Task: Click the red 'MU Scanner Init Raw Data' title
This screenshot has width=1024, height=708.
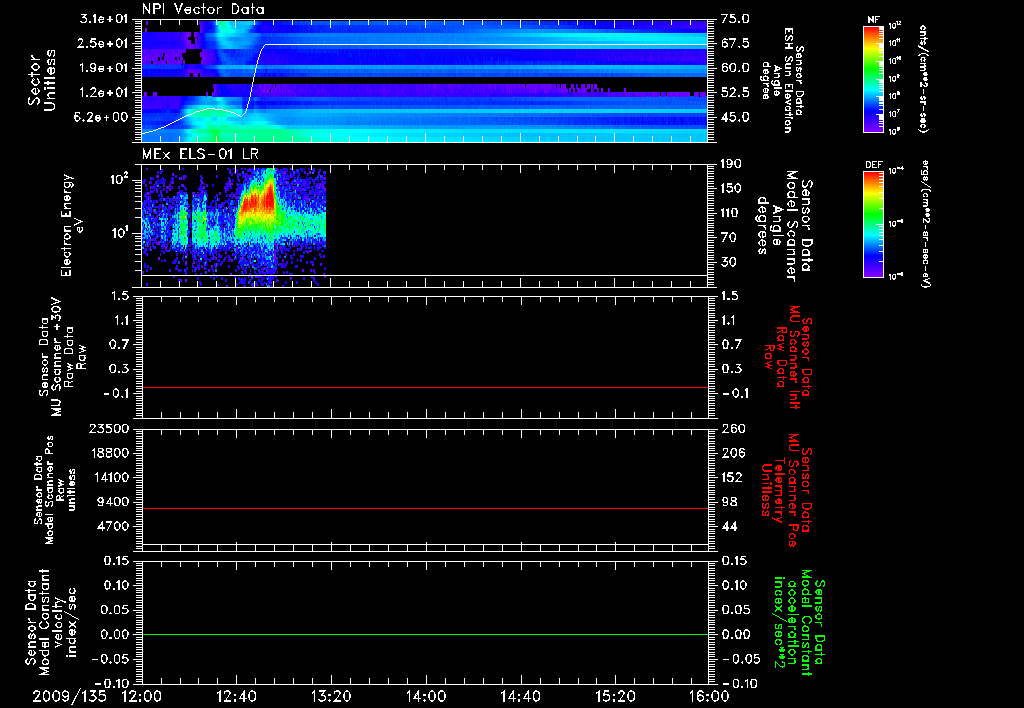Action: click(x=788, y=357)
